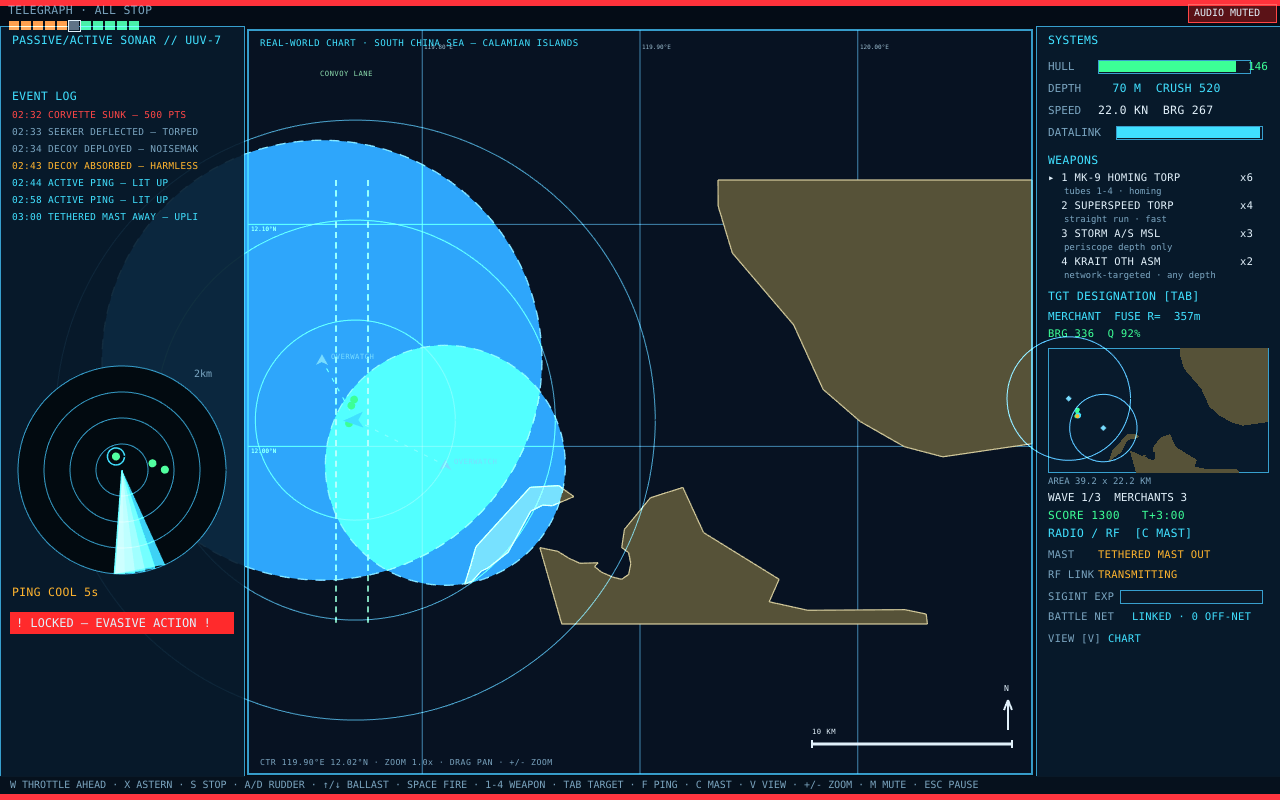The width and height of the screenshot is (1280, 800).
Task: Toggle the VIEW [V] CHART mode
Action: tap(1094, 638)
